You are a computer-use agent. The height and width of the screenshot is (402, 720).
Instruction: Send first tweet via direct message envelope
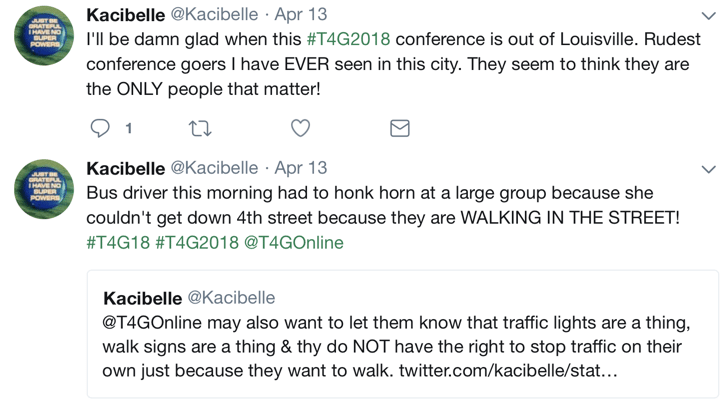tap(399, 128)
